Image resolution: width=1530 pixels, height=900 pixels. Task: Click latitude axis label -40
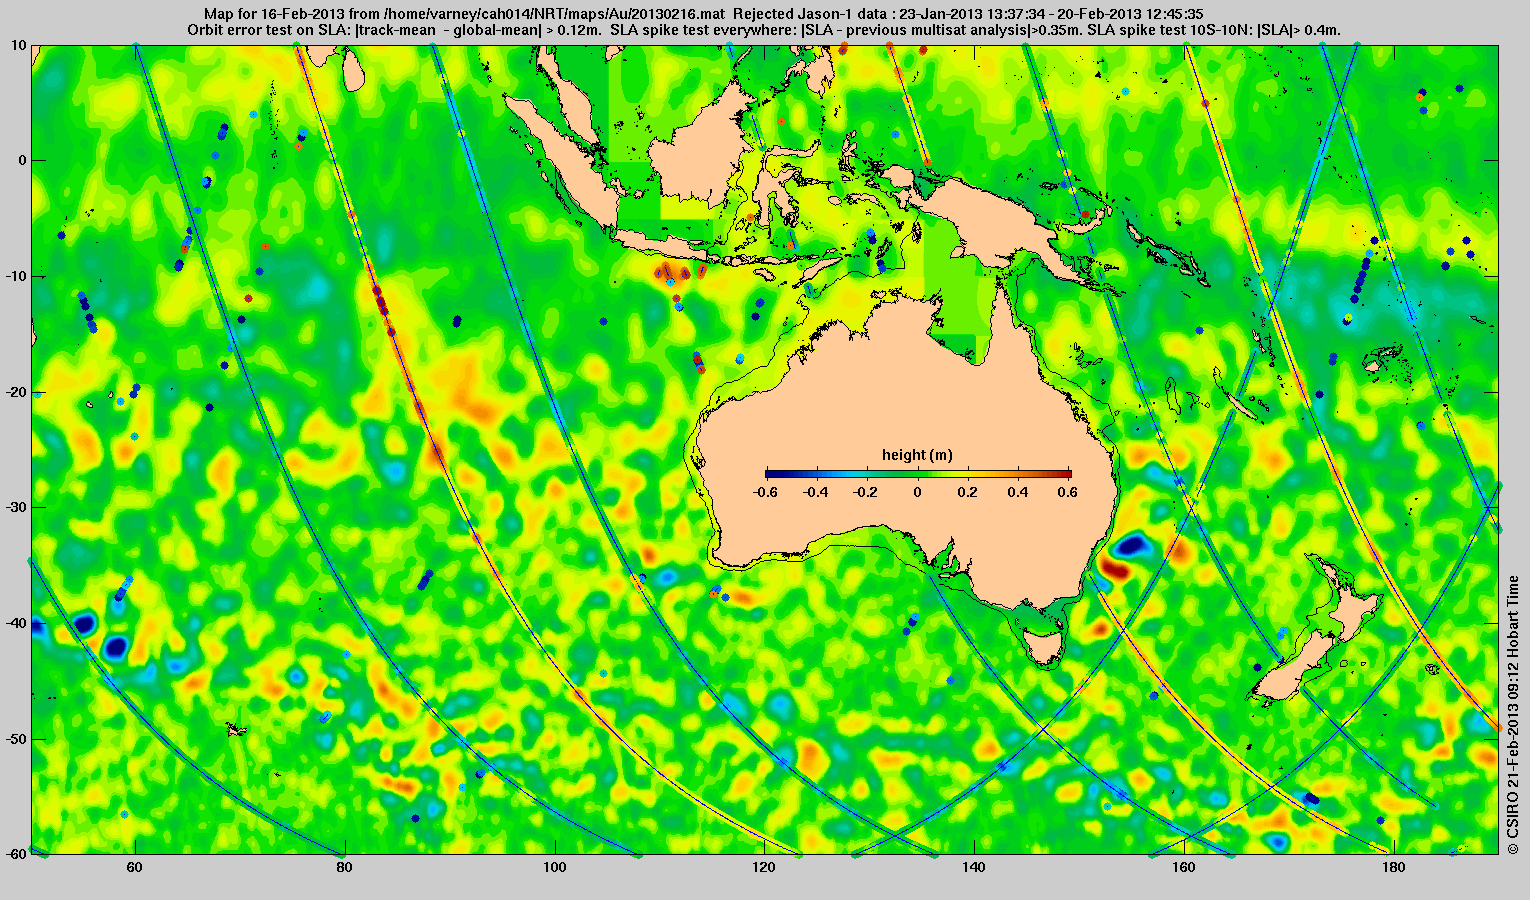coord(16,623)
